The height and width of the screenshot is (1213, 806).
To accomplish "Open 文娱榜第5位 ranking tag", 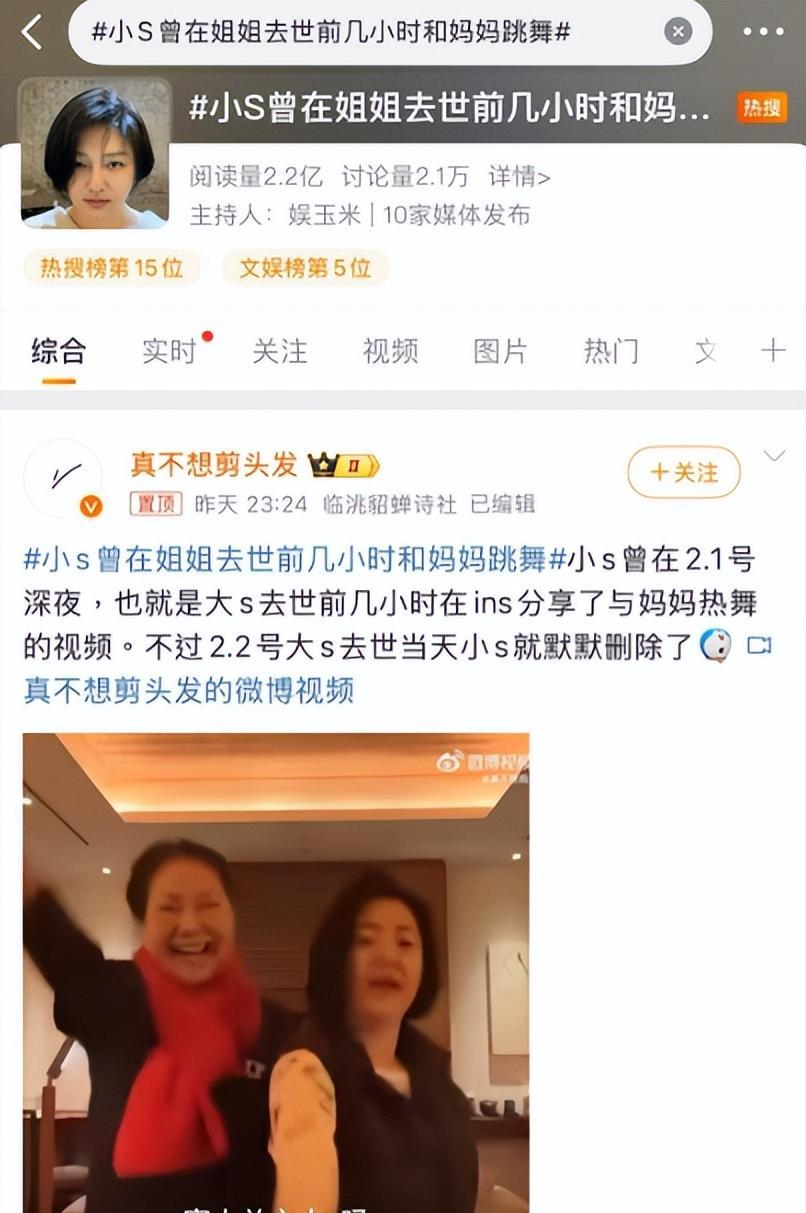I will [304, 267].
